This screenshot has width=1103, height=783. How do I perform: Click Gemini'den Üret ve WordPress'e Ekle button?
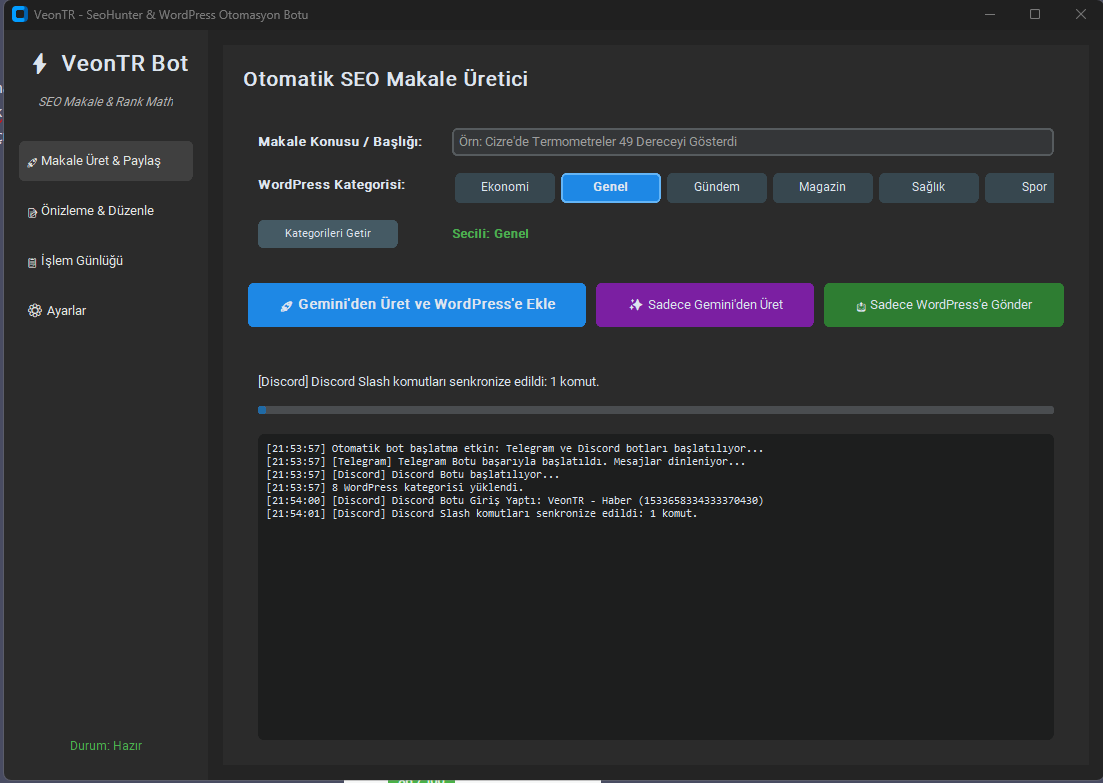416,305
